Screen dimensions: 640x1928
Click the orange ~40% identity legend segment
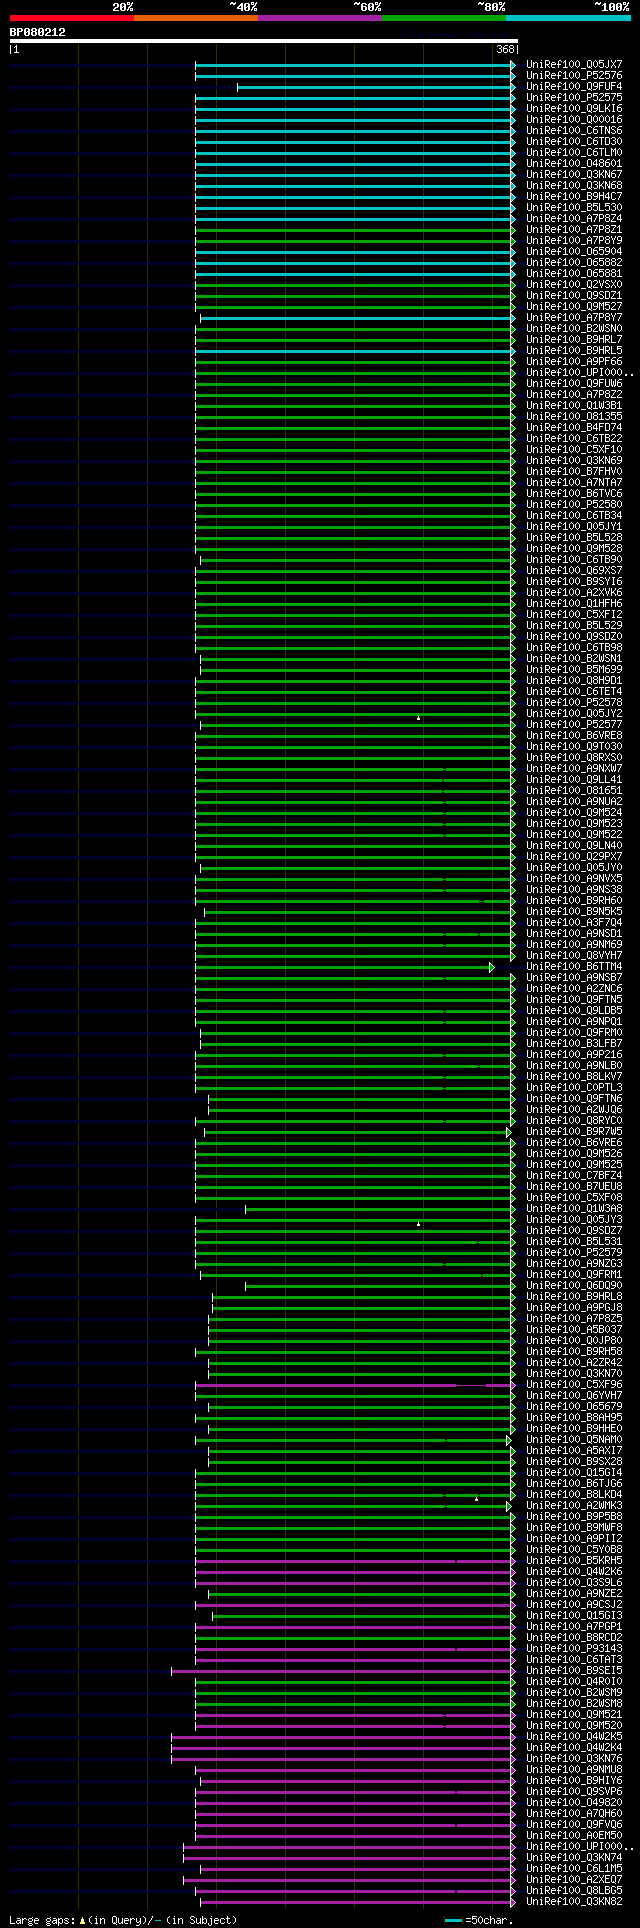coord(196,18)
